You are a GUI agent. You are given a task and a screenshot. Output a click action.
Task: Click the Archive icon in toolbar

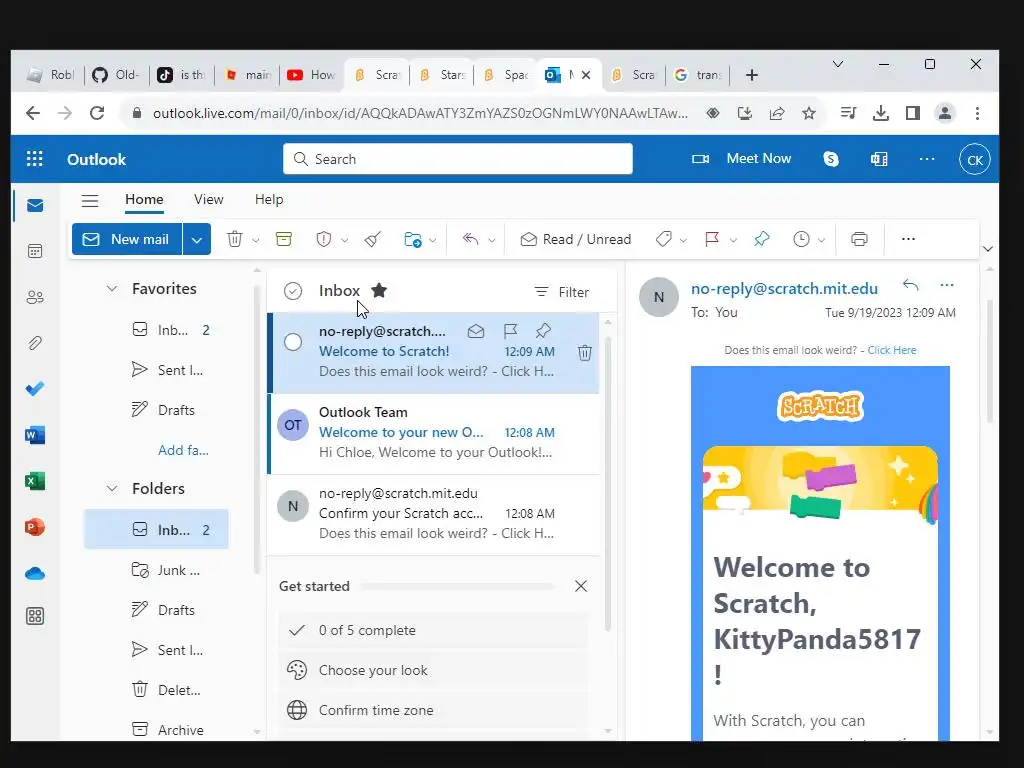pos(284,239)
